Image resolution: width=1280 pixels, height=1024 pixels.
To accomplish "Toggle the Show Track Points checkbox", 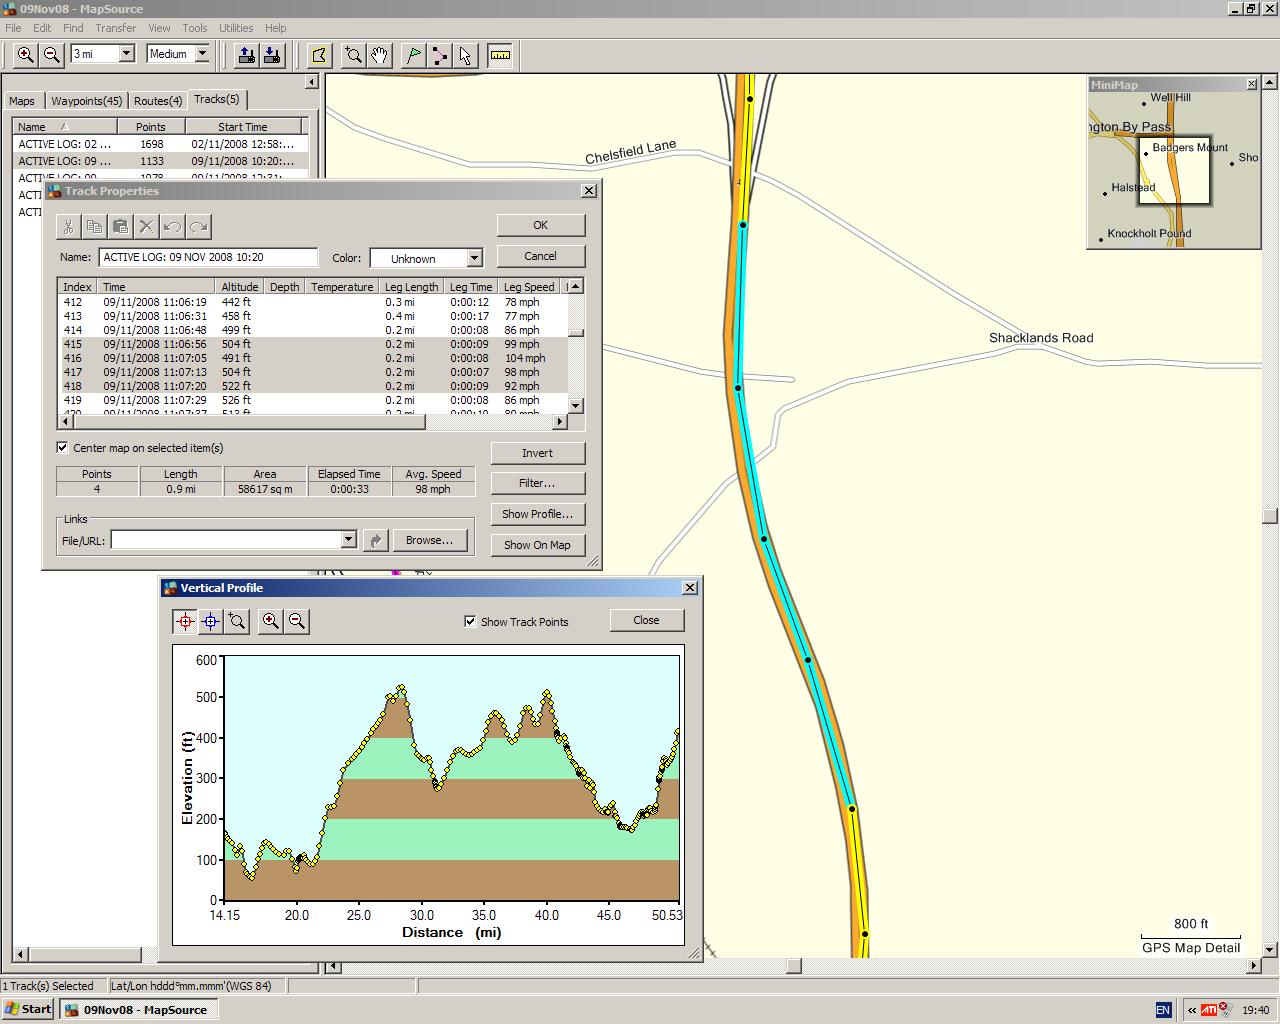I will (470, 621).
